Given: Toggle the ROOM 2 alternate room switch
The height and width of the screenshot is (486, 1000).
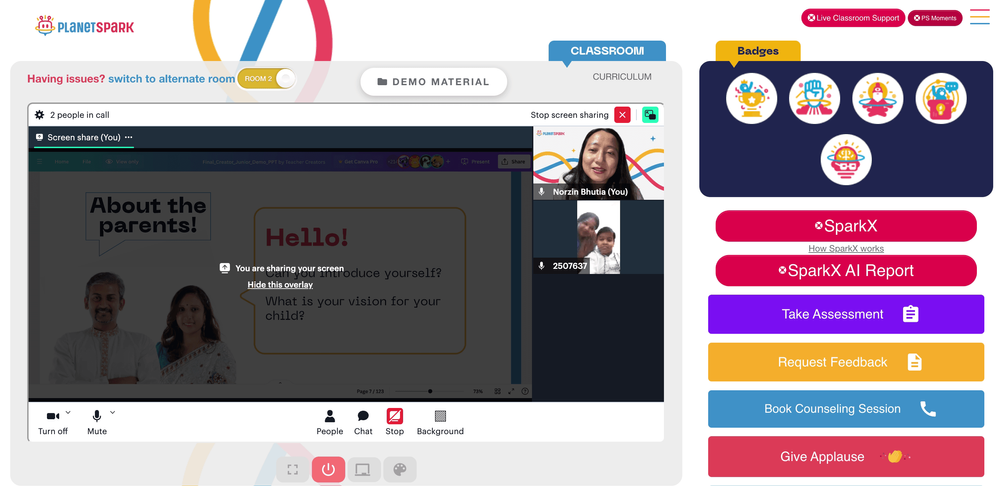Looking at the screenshot, I should [267, 79].
